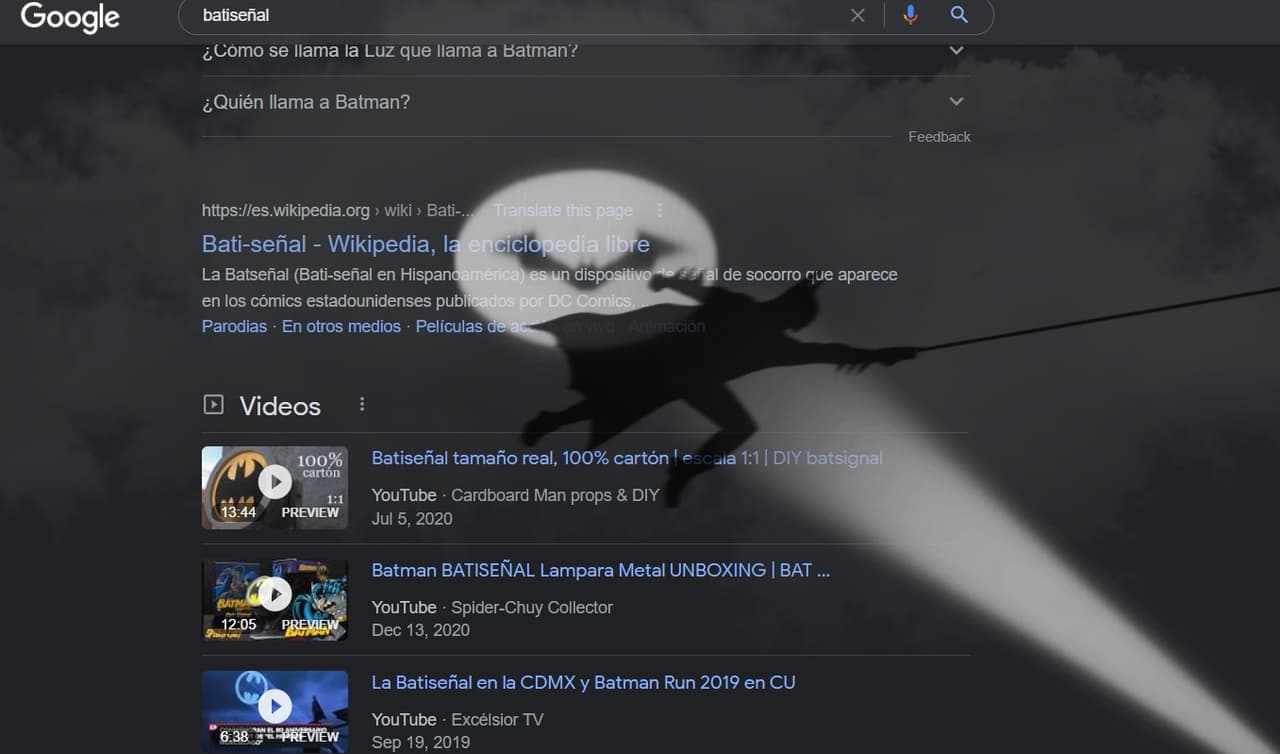Screen dimensions: 1280x754
Task: Click the Google logo
Action: point(68,17)
